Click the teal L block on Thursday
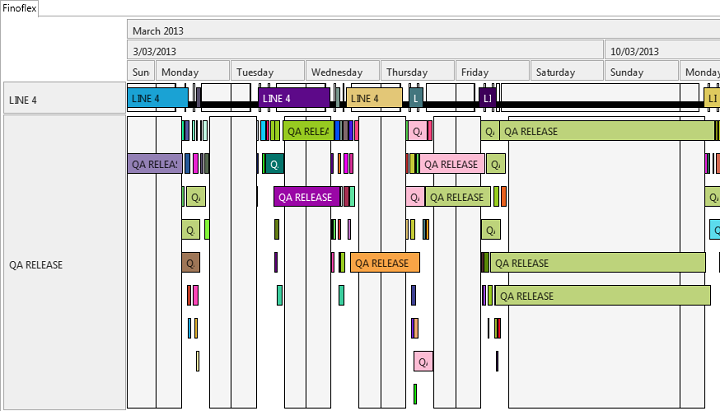This screenshot has width=720, height=411. pos(416,98)
